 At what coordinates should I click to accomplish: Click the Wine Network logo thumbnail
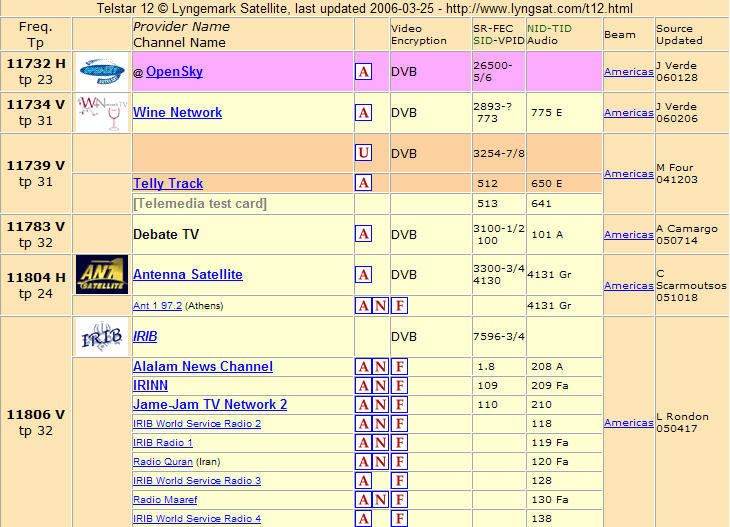[102, 112]
